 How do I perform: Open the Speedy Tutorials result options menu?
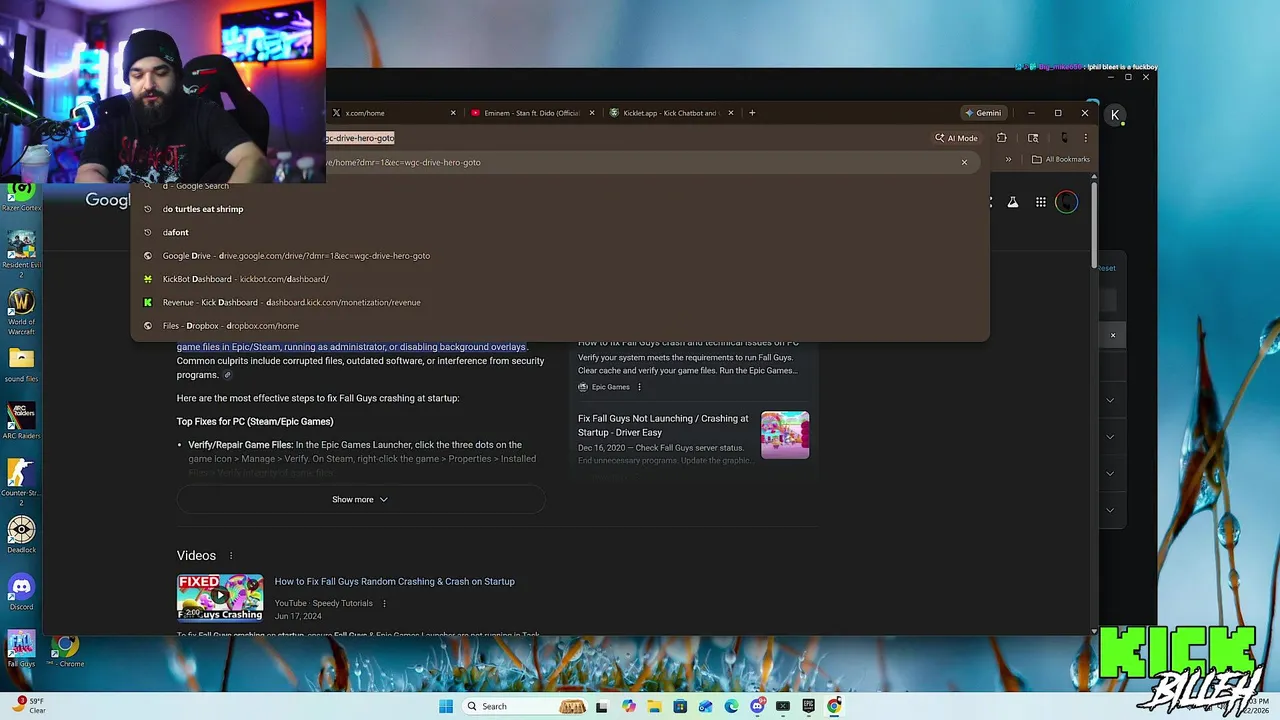(384, 604)
